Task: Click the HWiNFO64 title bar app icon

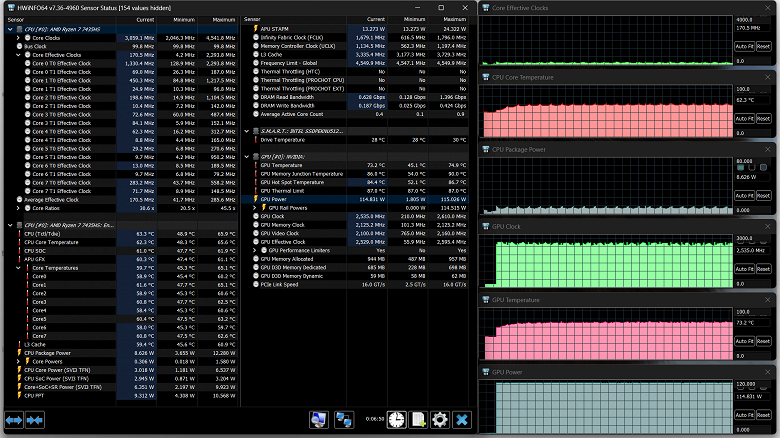Action: click(10, 8)
